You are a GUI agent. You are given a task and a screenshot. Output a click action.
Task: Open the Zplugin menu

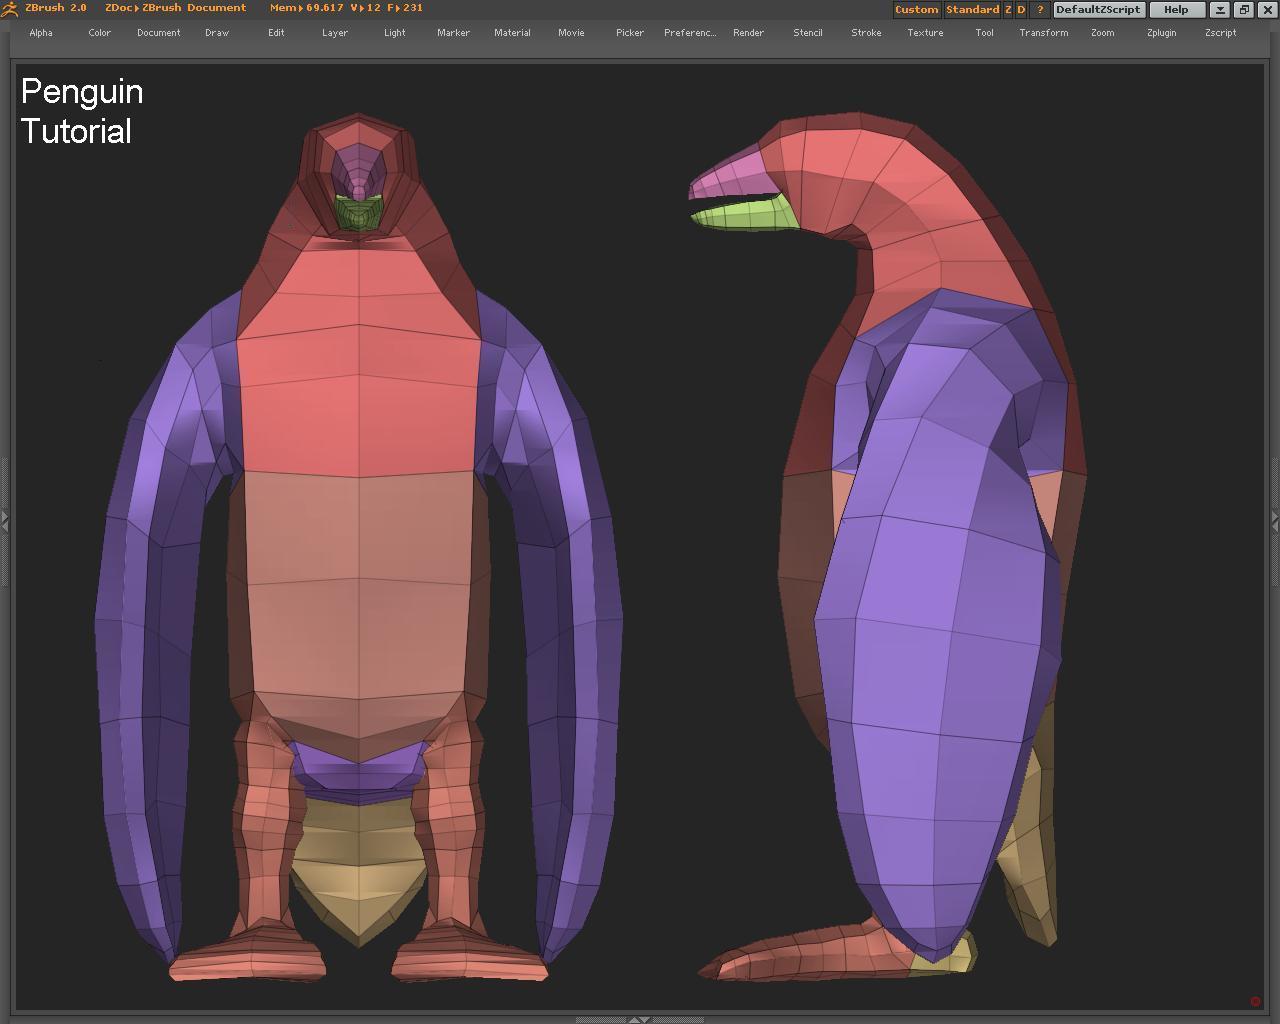click(1161, 33)
